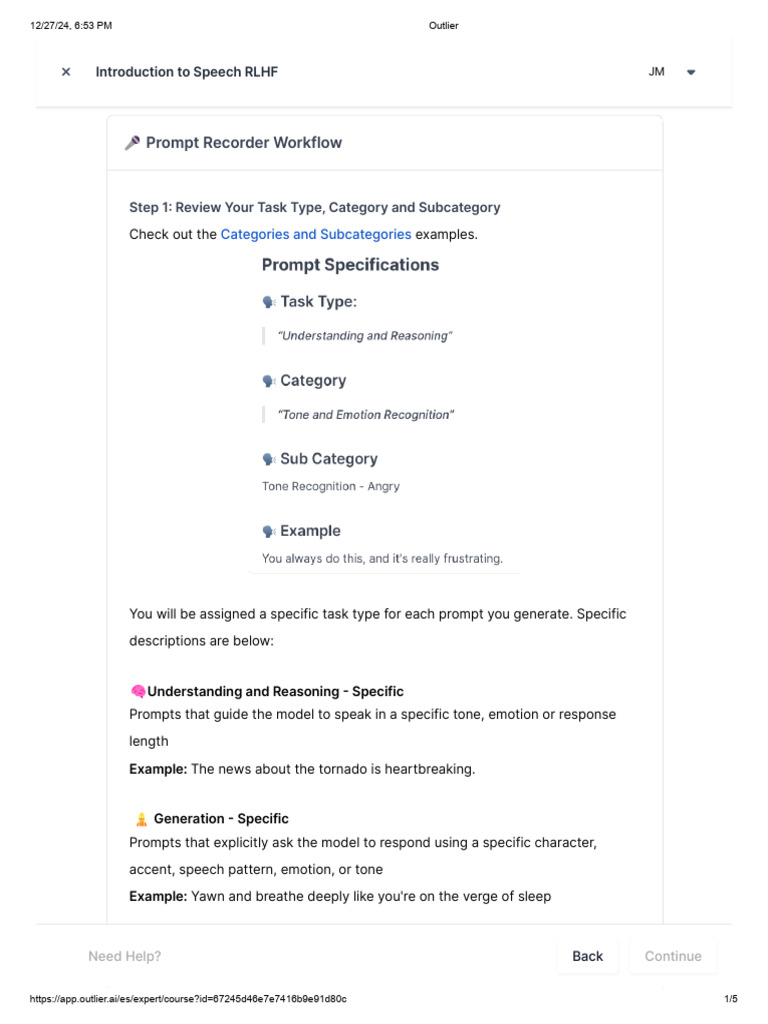This screenshot has height=1024, width=768.
Task: Click the Introduction to Speech RLHF title
Action: pos(187,72)
